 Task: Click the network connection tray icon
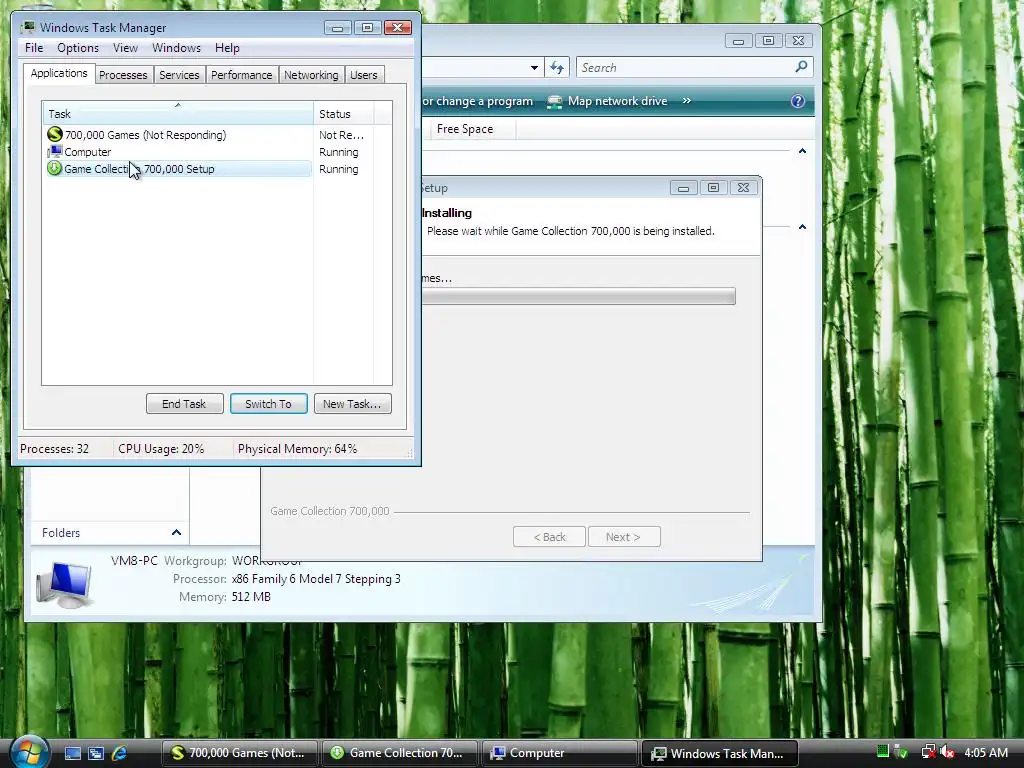click(x=928, y=752)
